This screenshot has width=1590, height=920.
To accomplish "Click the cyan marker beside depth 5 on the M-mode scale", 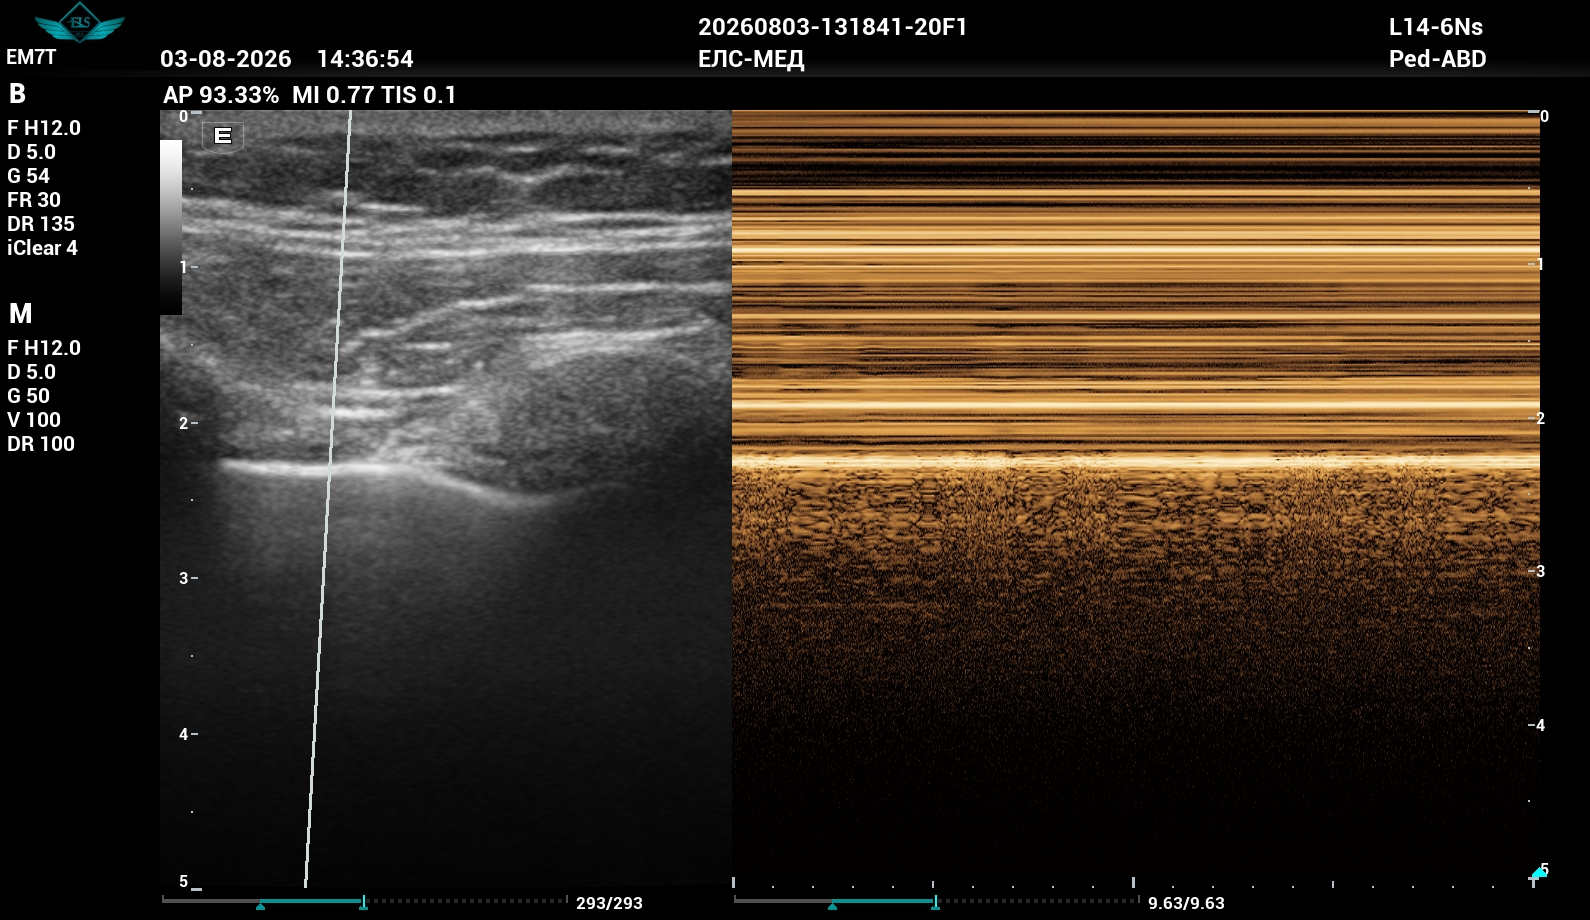I will [x=1538, y=873].
